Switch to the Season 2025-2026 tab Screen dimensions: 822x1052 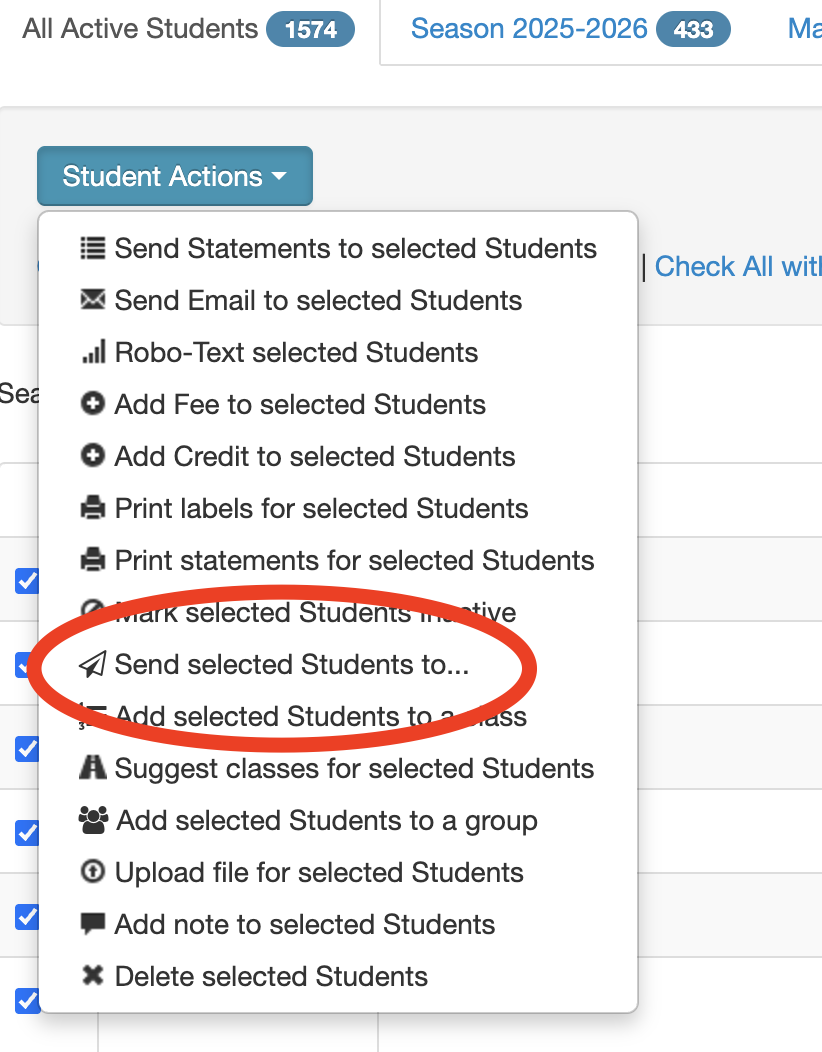coord(570,30)
